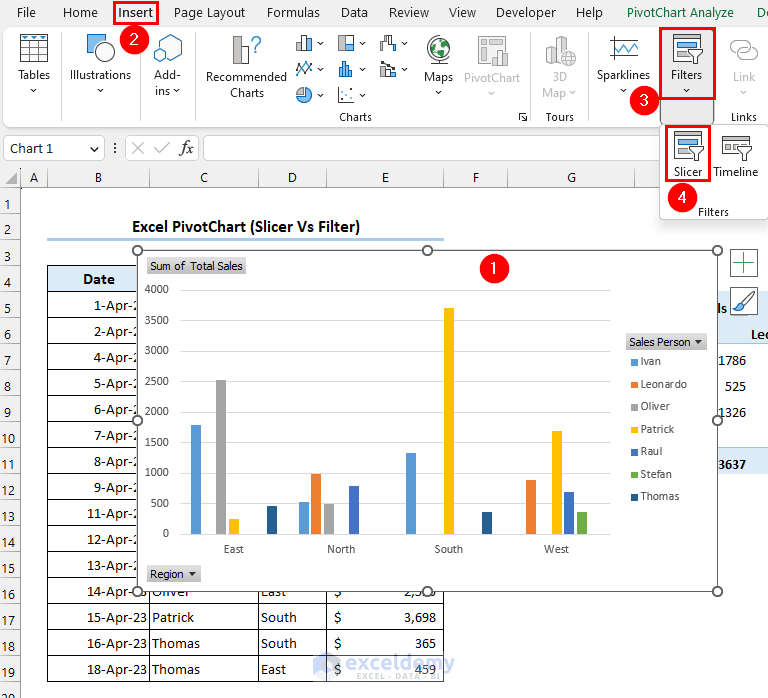Open the Tables dropdown in ribbon
768x698 pixels.
coord(33,64)
